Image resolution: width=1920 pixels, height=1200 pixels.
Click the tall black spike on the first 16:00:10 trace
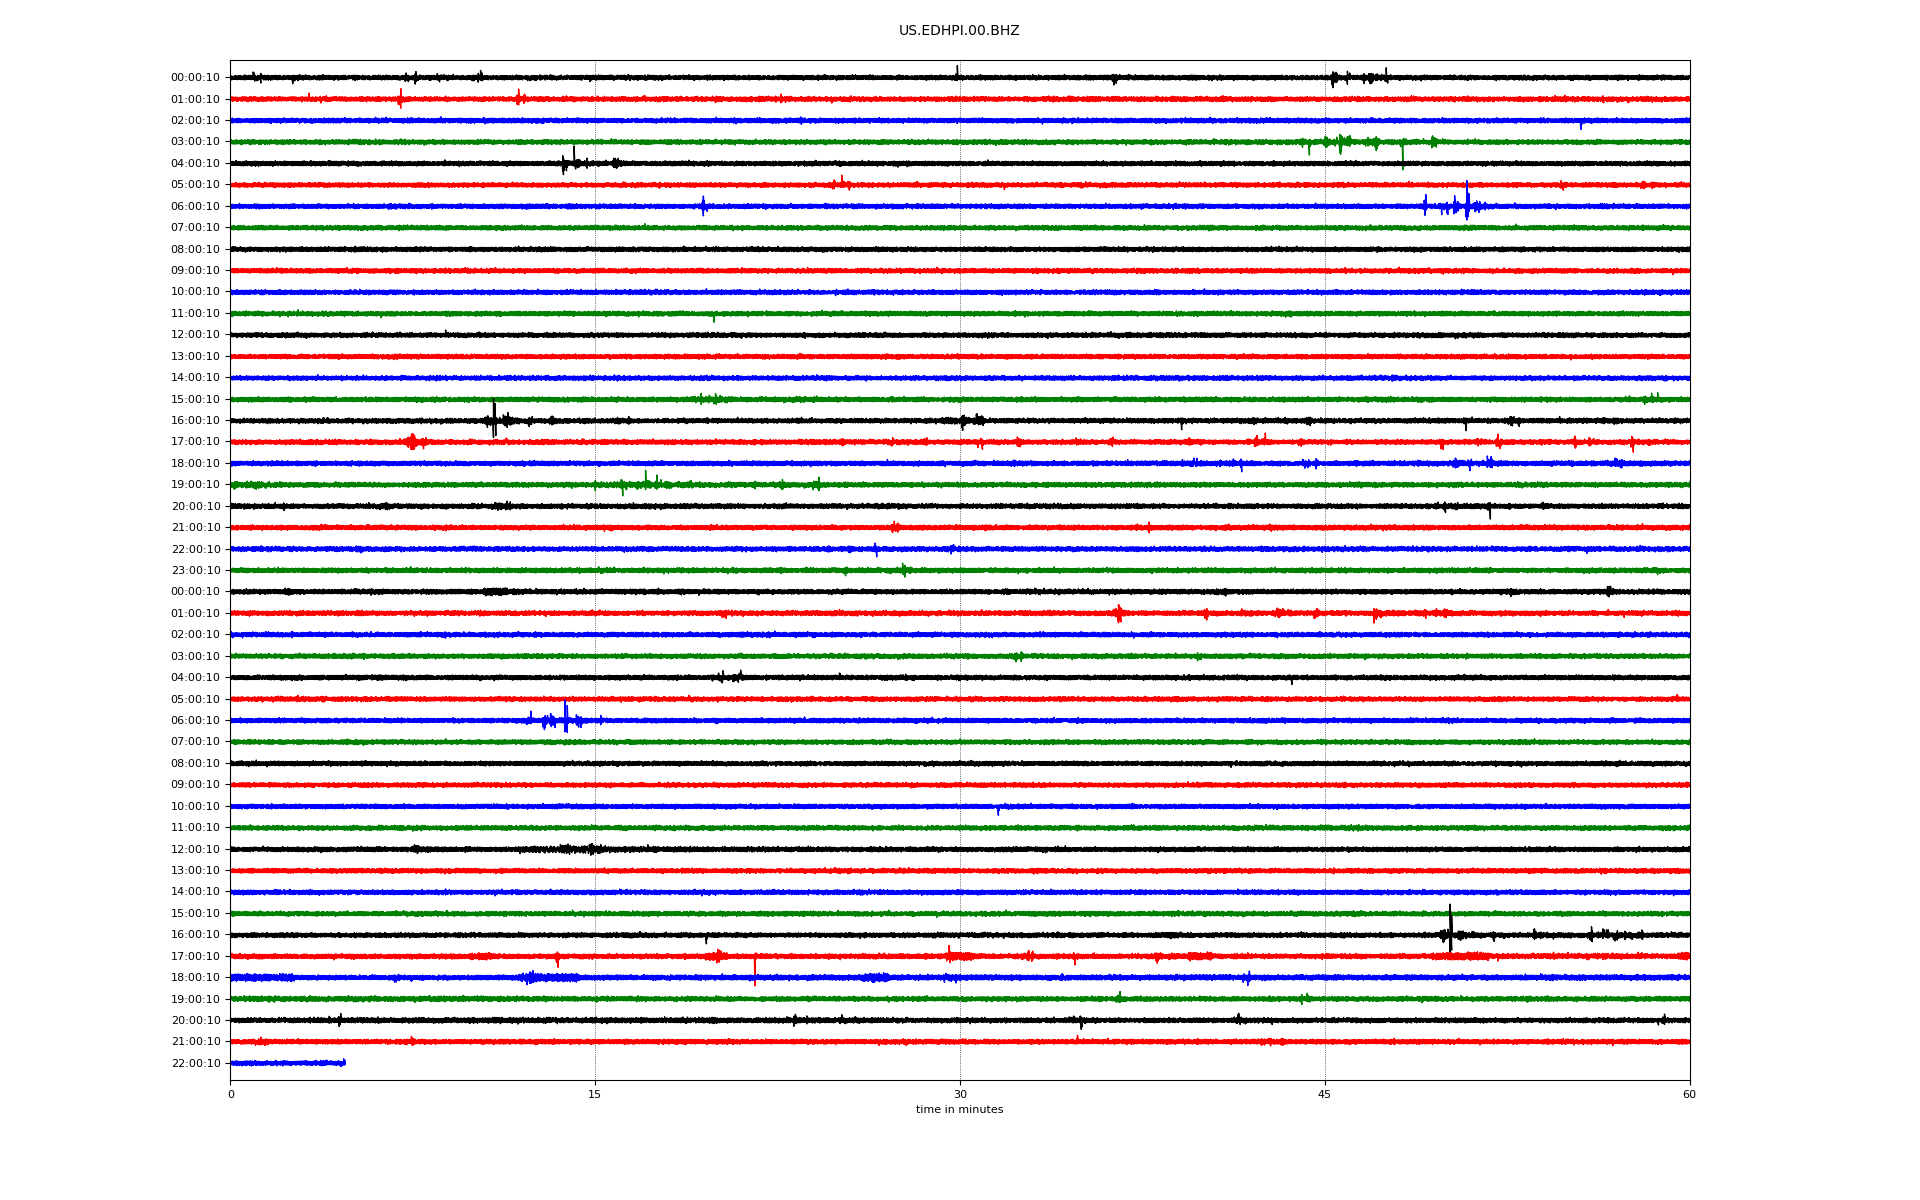tap(494, 418)
